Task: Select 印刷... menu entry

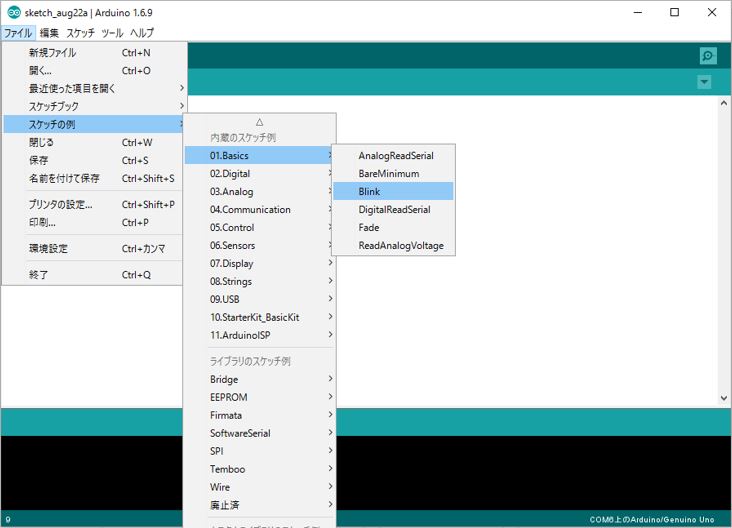Action: coord(93,222)
